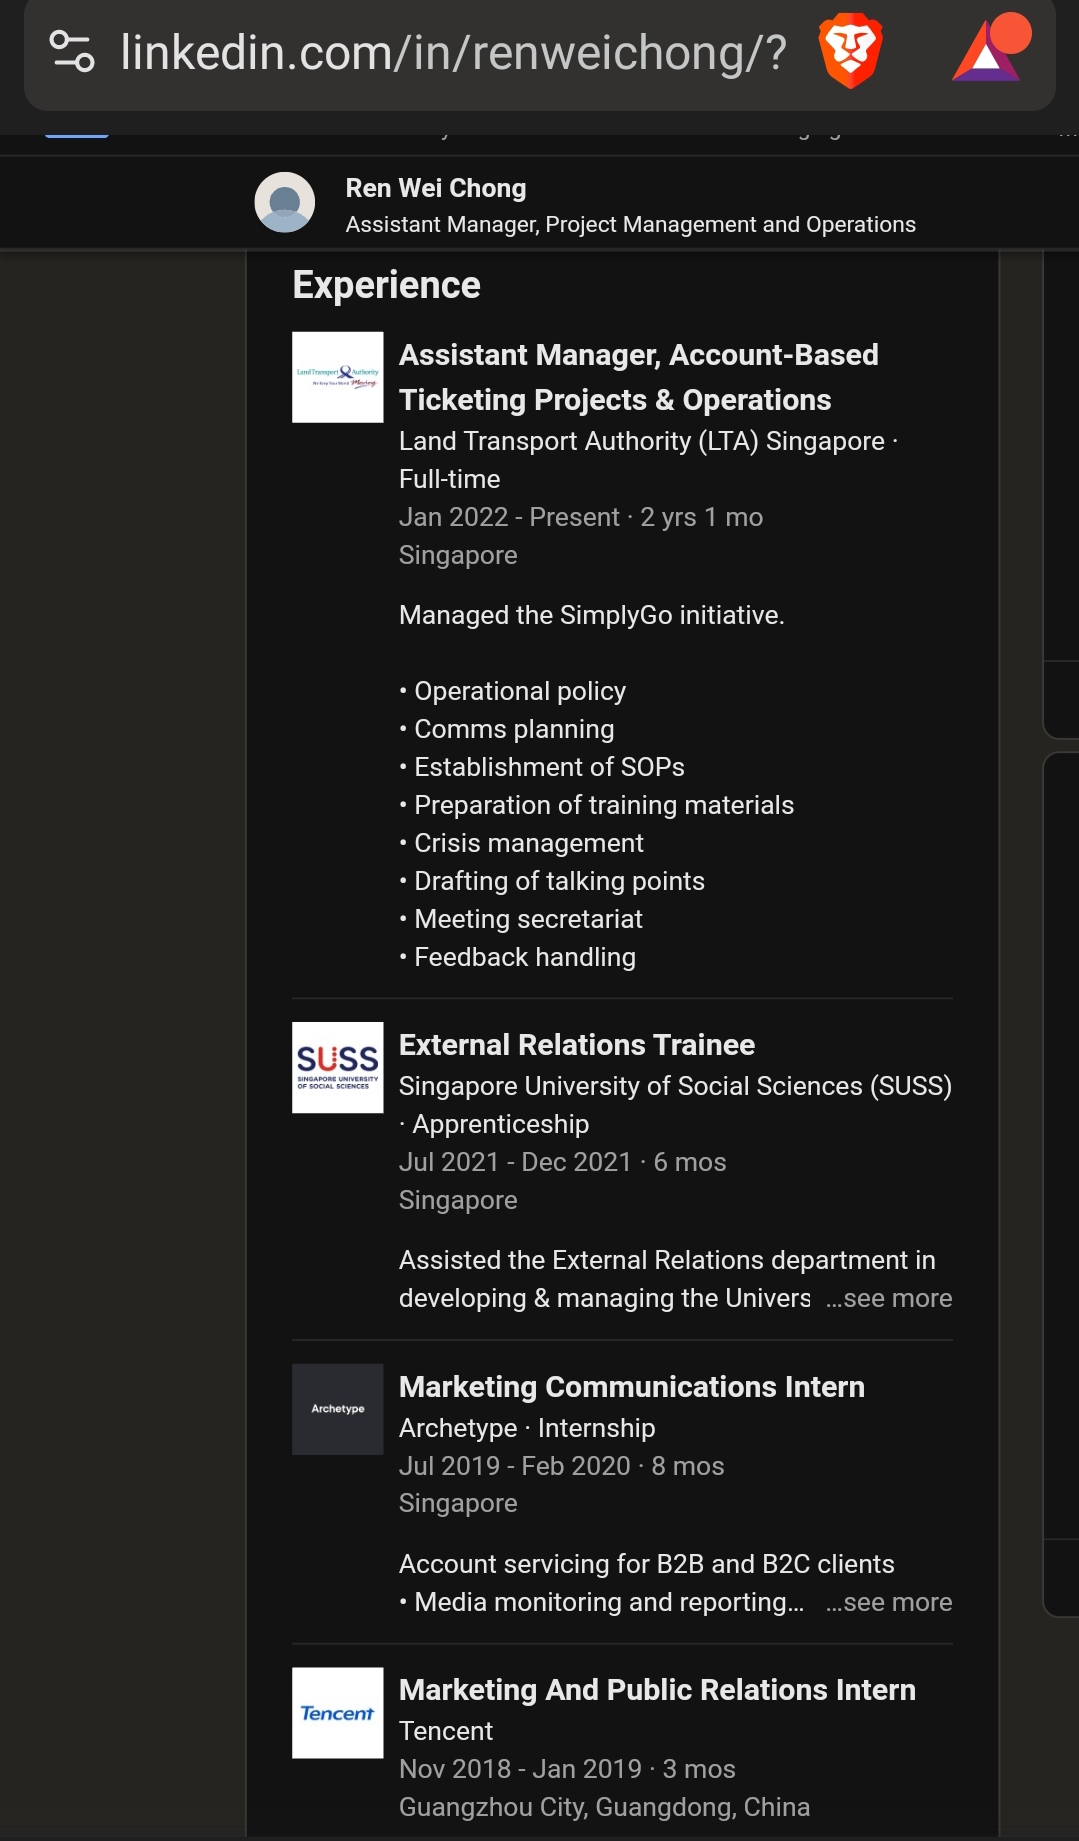Open the Brave Rewards triangle icon
This screenshot has height=1841, width=1079.
point(990,48)
